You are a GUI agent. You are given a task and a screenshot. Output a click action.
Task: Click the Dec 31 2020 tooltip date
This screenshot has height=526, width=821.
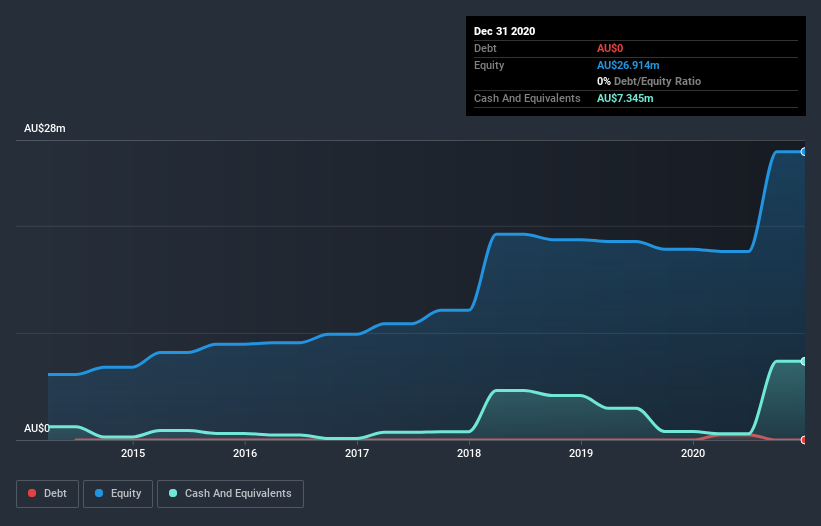click(504, 31)
